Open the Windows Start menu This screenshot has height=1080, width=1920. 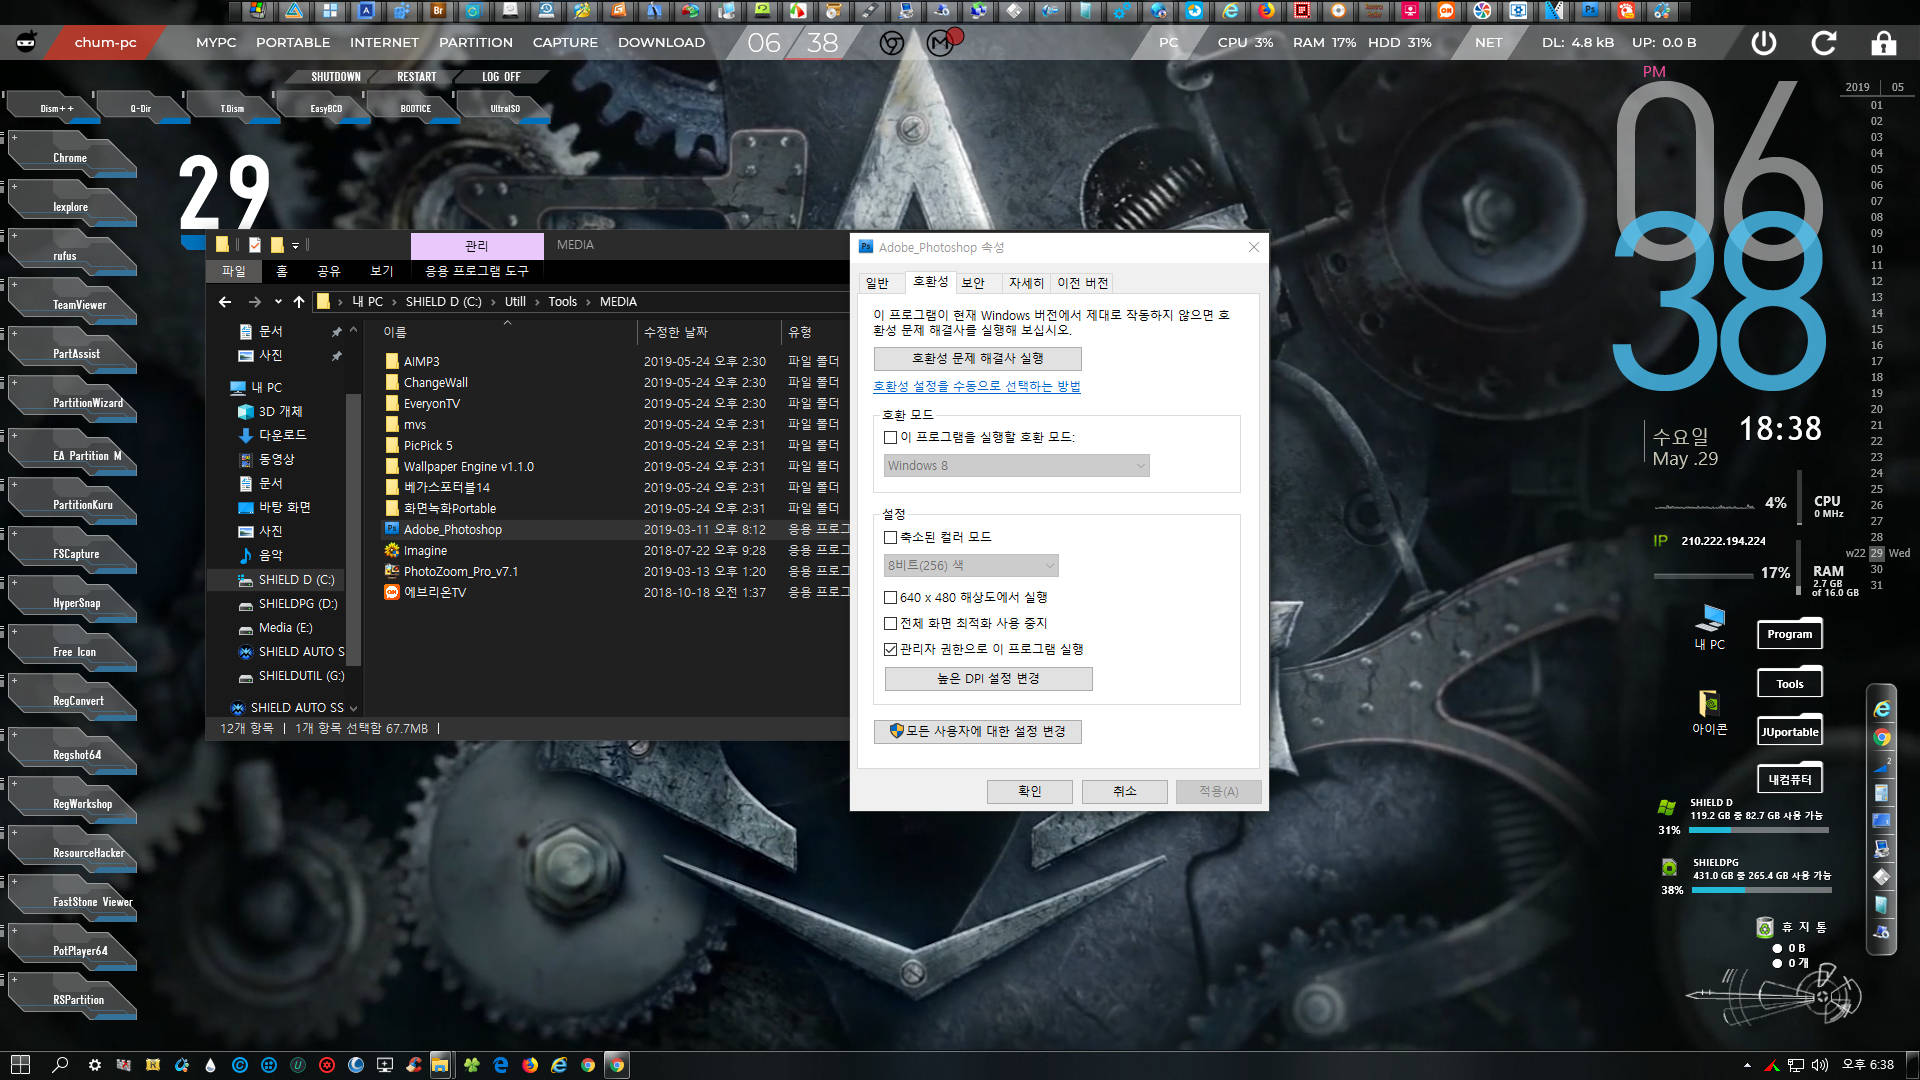(20, 1065)
